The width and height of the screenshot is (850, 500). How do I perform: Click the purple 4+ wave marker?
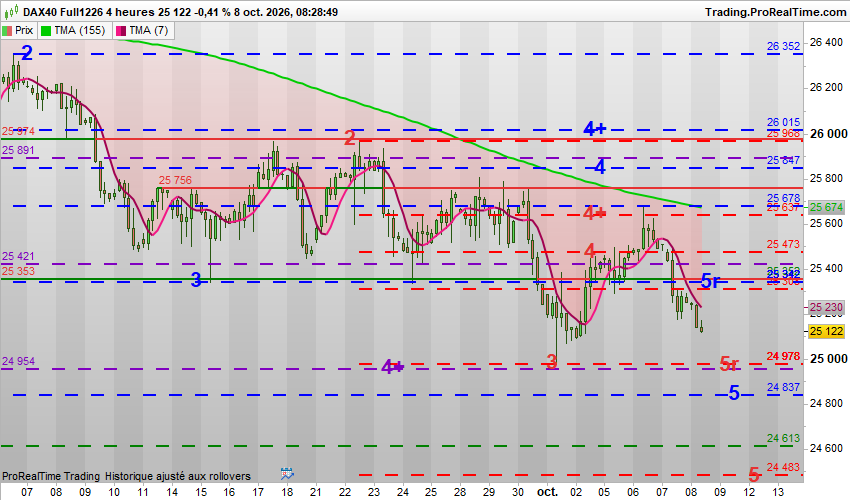pyautogui.click(x=392, y=367)
